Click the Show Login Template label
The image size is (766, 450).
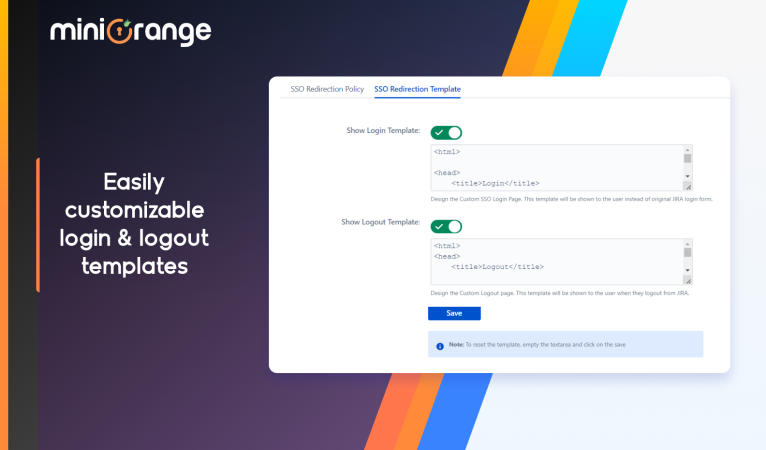pyautogui.click(x=383, y=130)
